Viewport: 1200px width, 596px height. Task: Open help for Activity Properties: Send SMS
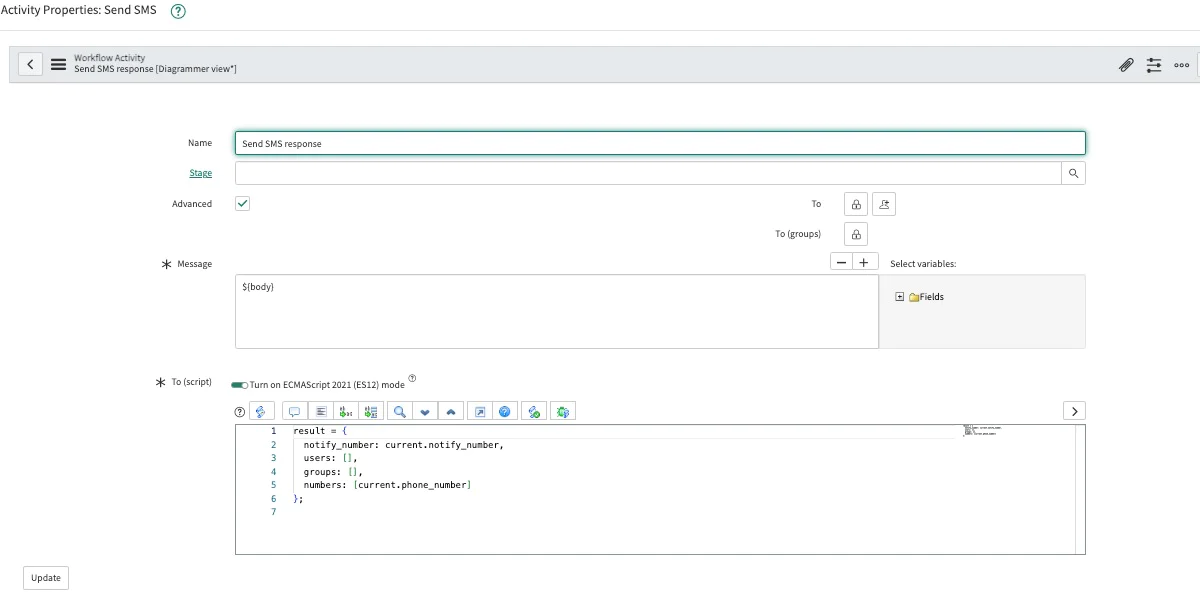[178, 11]
